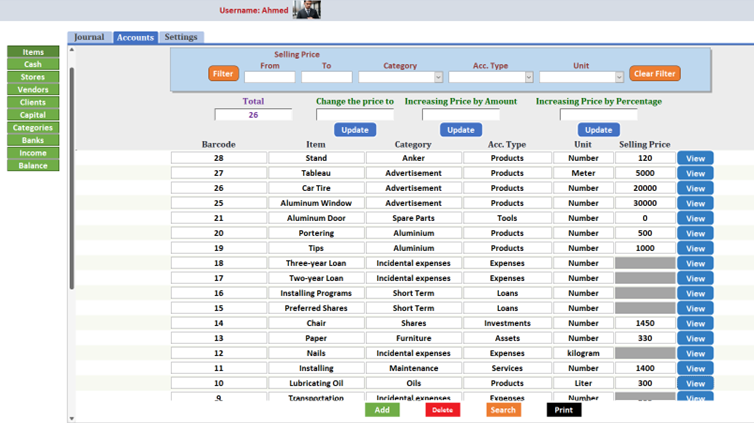View the Portering item row
The height and width of the screenshot is (423, 754).
(x=695, y=233)
